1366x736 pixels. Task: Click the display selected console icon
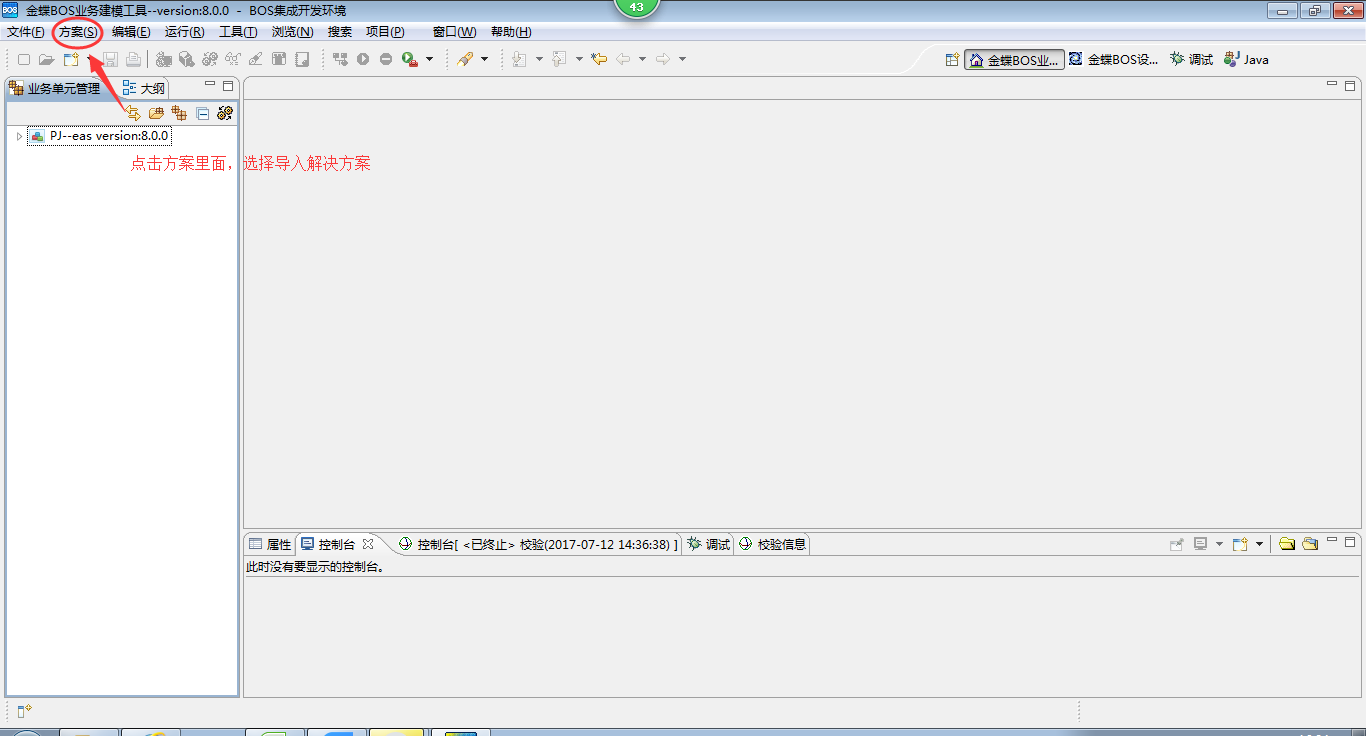click(x=1200, y=544)
